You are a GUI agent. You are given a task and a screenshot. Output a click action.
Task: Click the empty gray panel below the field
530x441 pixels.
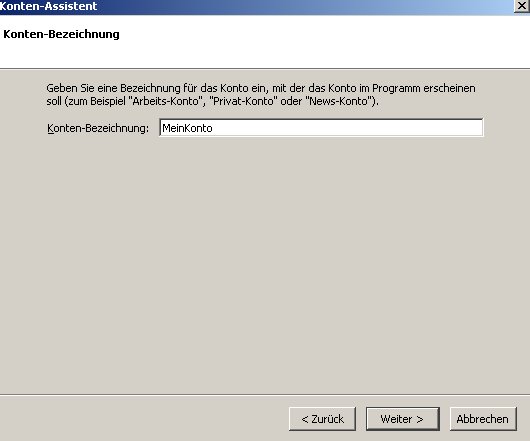pos(265,264)
